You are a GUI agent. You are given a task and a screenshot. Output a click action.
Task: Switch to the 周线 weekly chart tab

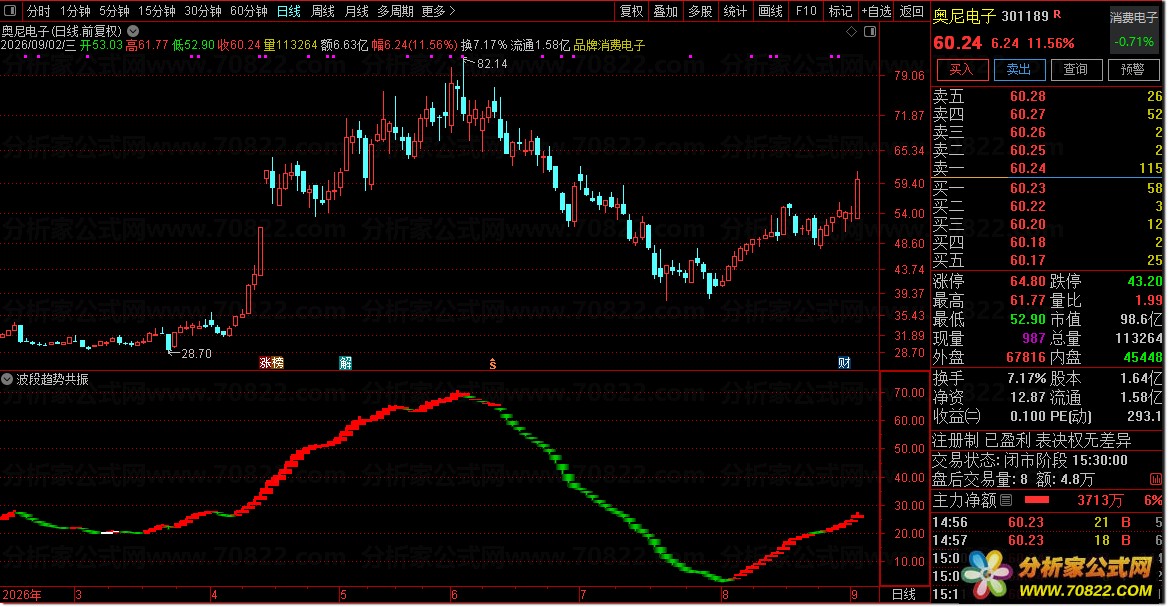coord(322,11)
